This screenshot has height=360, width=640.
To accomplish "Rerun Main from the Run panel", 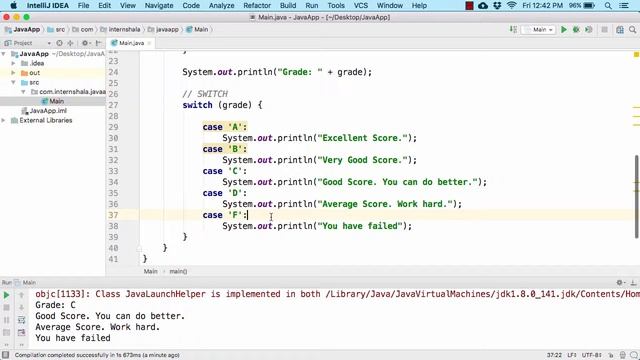I will (6, 295).
